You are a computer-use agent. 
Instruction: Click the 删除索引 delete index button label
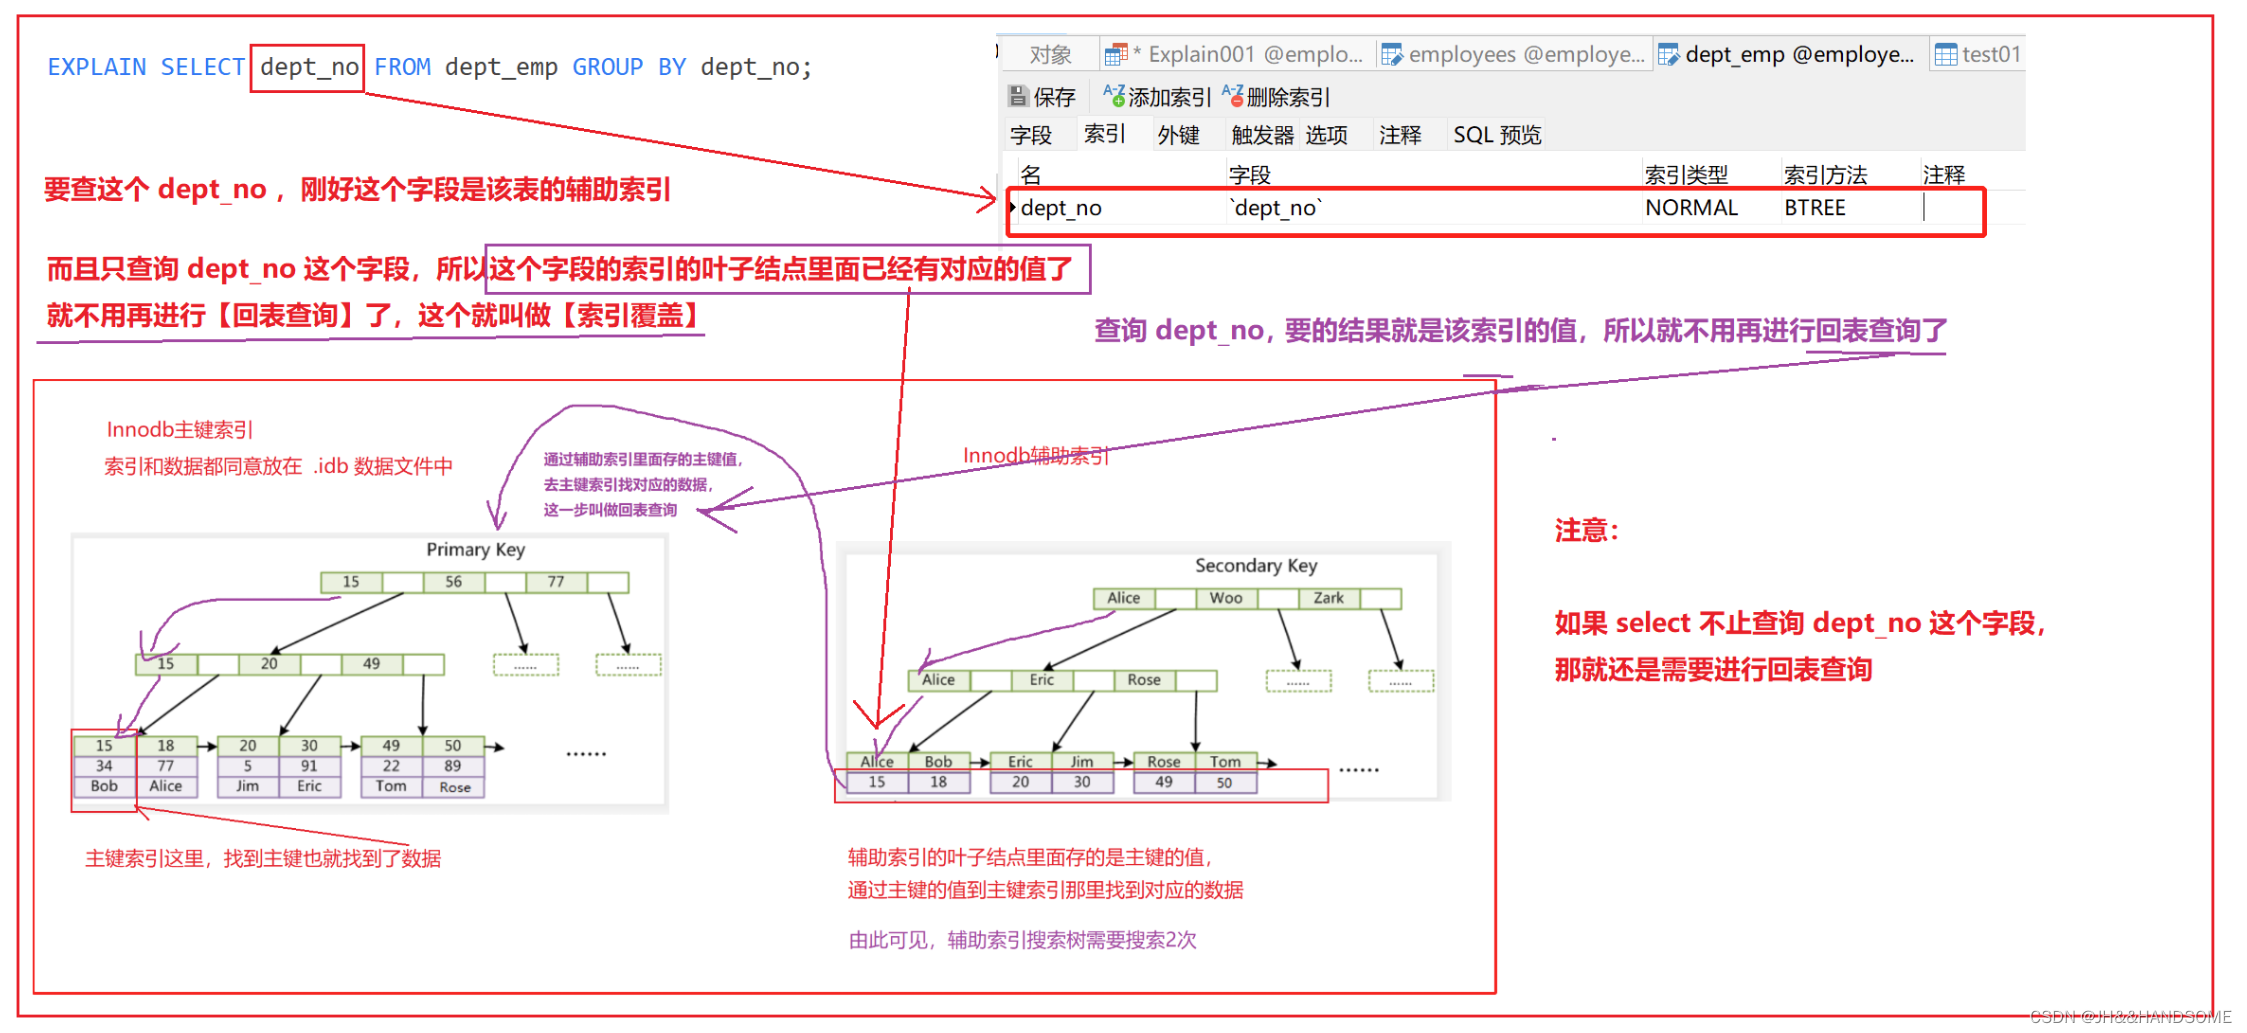point(1288,96)
